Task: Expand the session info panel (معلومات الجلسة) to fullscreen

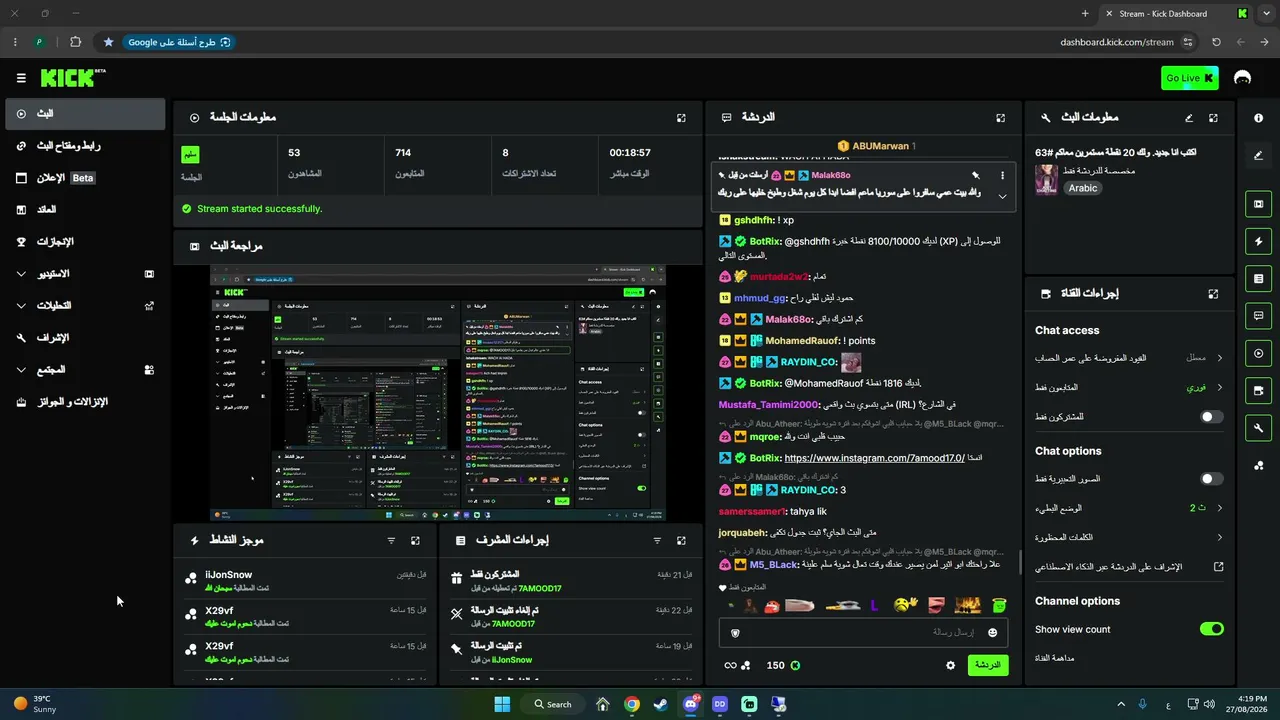Action: click(x=681, y=118)
